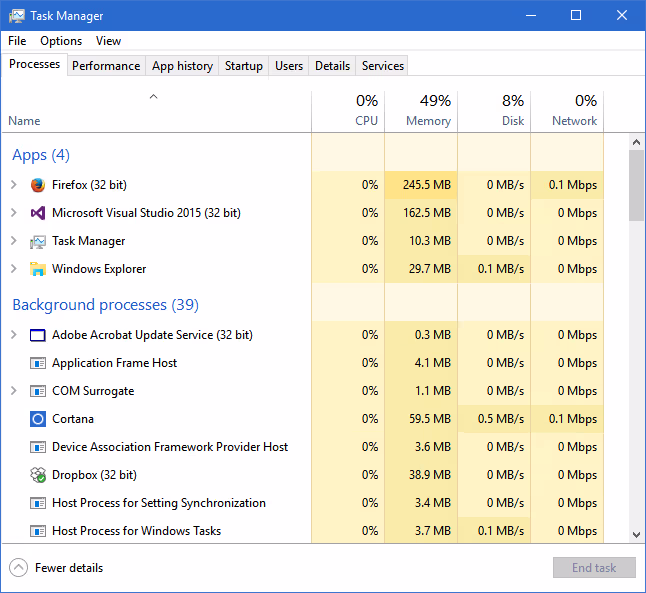Select Host Process for Setting Synchronization row
Image resolution: width=646 pixels, height=593 pixels.
(303, 503)
